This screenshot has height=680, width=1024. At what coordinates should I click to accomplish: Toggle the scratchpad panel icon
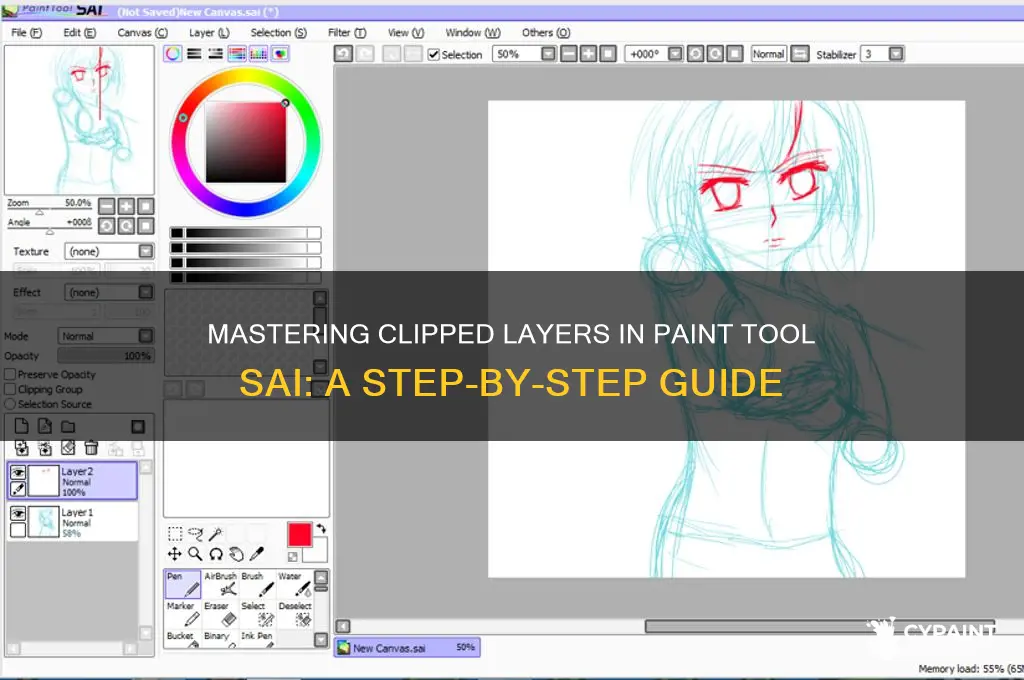click(280, 54)
